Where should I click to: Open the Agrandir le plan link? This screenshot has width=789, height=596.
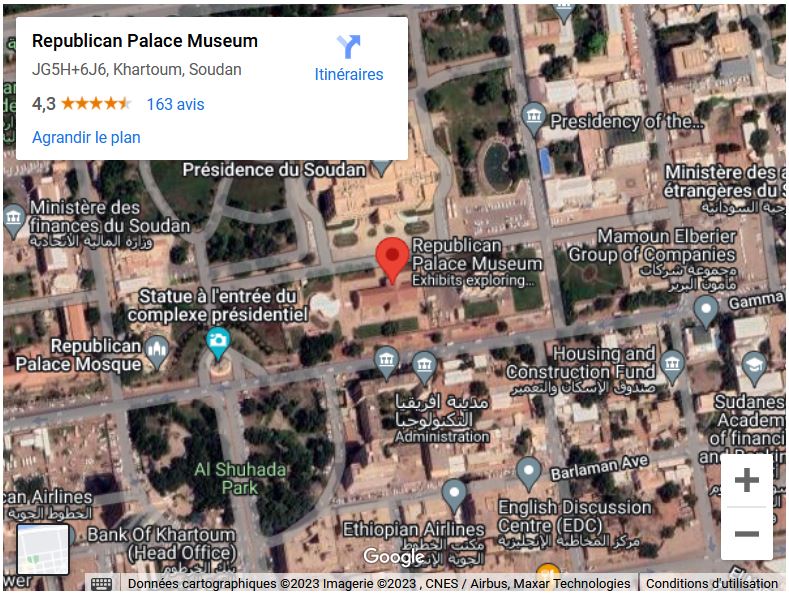(86, 137)
